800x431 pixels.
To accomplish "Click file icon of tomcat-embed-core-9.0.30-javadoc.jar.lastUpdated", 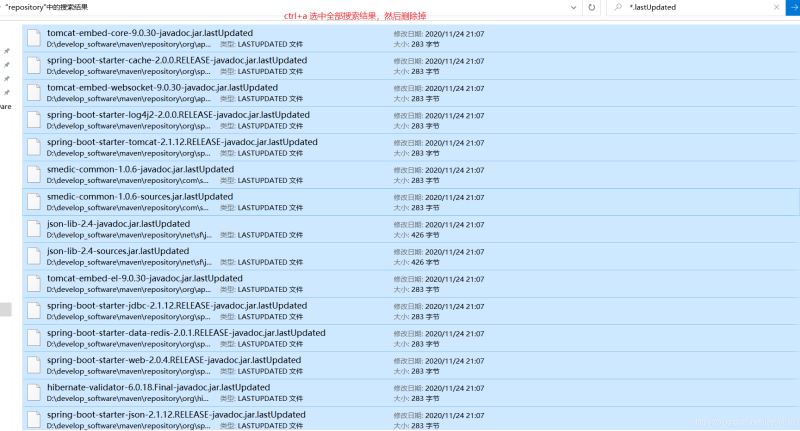I will [x=34, y=38].
